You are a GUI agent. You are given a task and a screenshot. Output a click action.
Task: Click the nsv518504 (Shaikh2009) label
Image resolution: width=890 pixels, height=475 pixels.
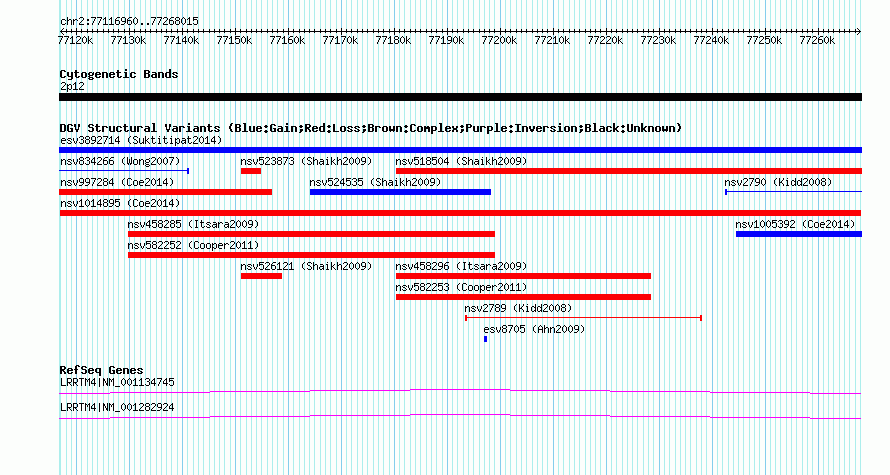461,161
